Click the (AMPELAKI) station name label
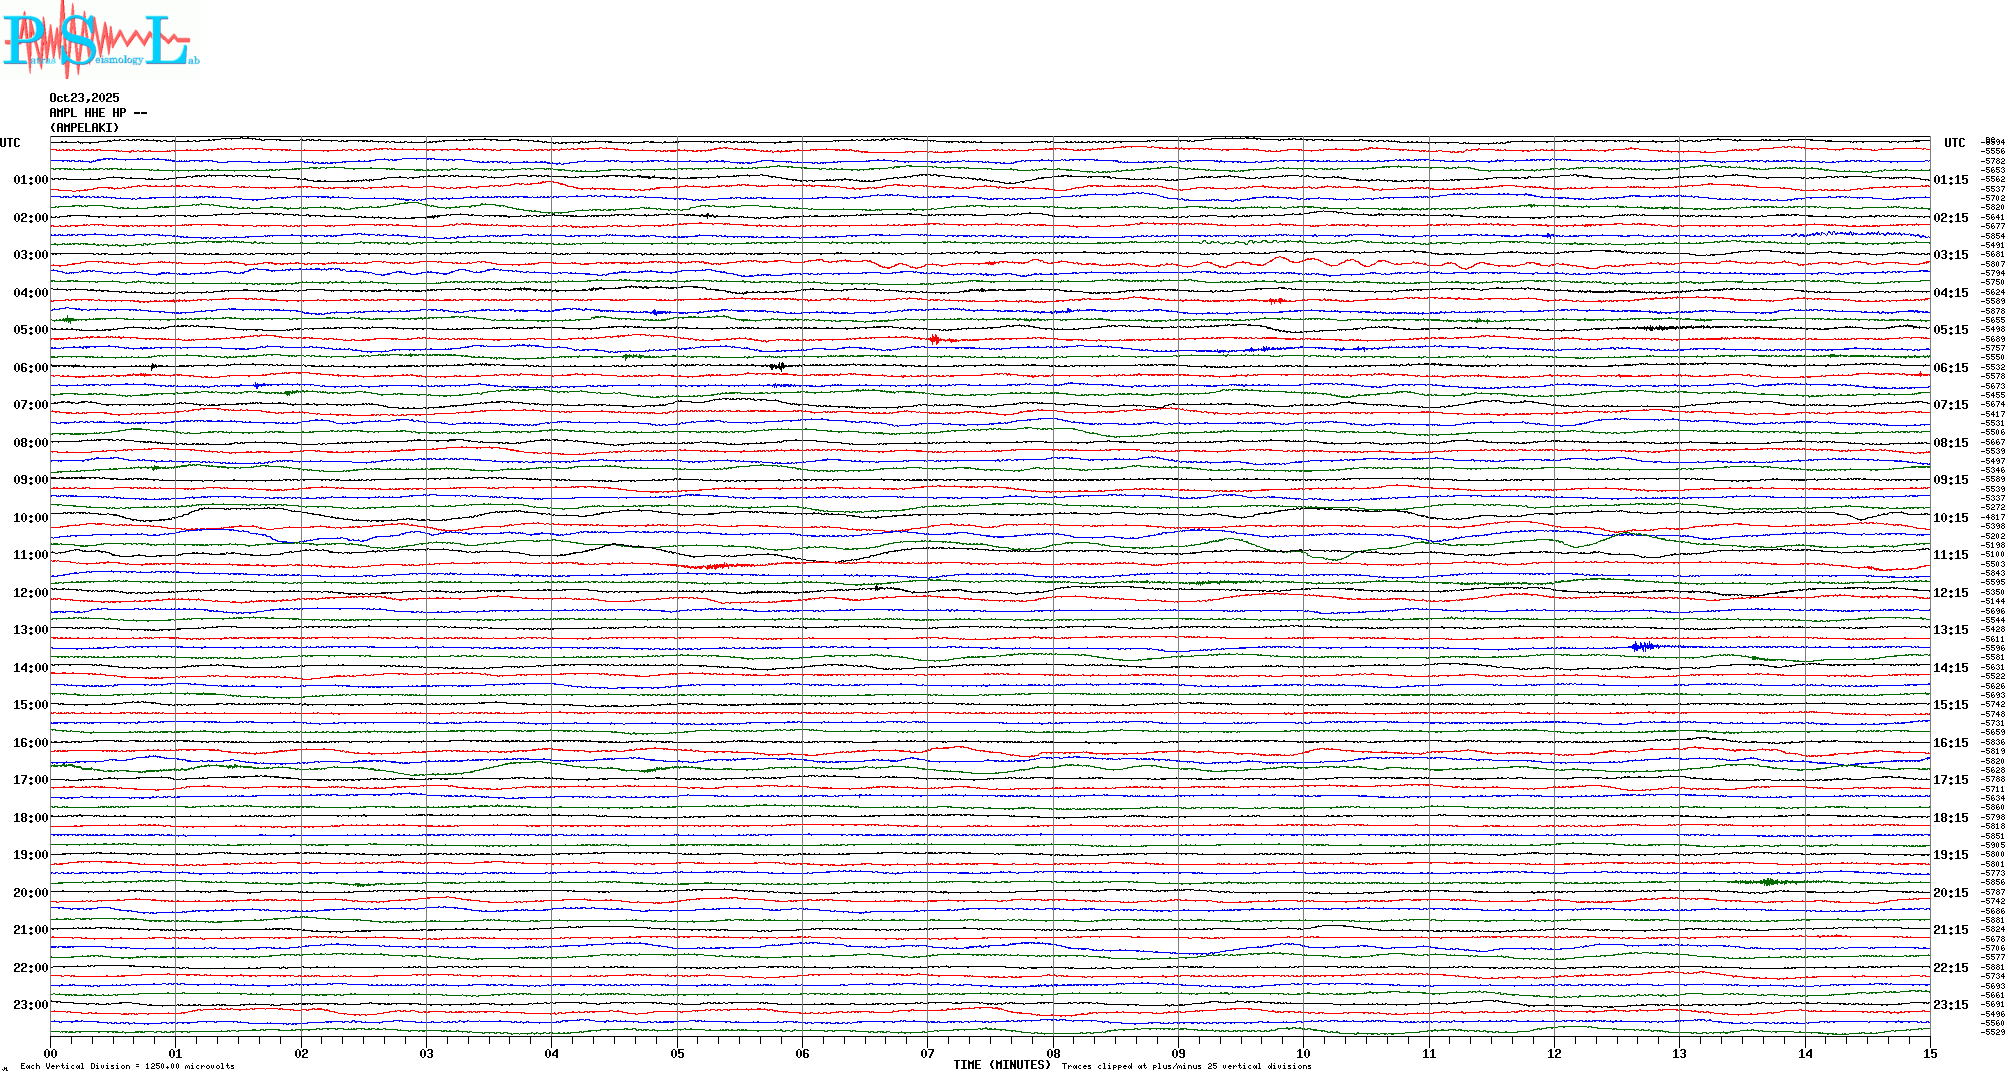The height and width of the screenshot is (1080, 2010). [x=84, y=128]
